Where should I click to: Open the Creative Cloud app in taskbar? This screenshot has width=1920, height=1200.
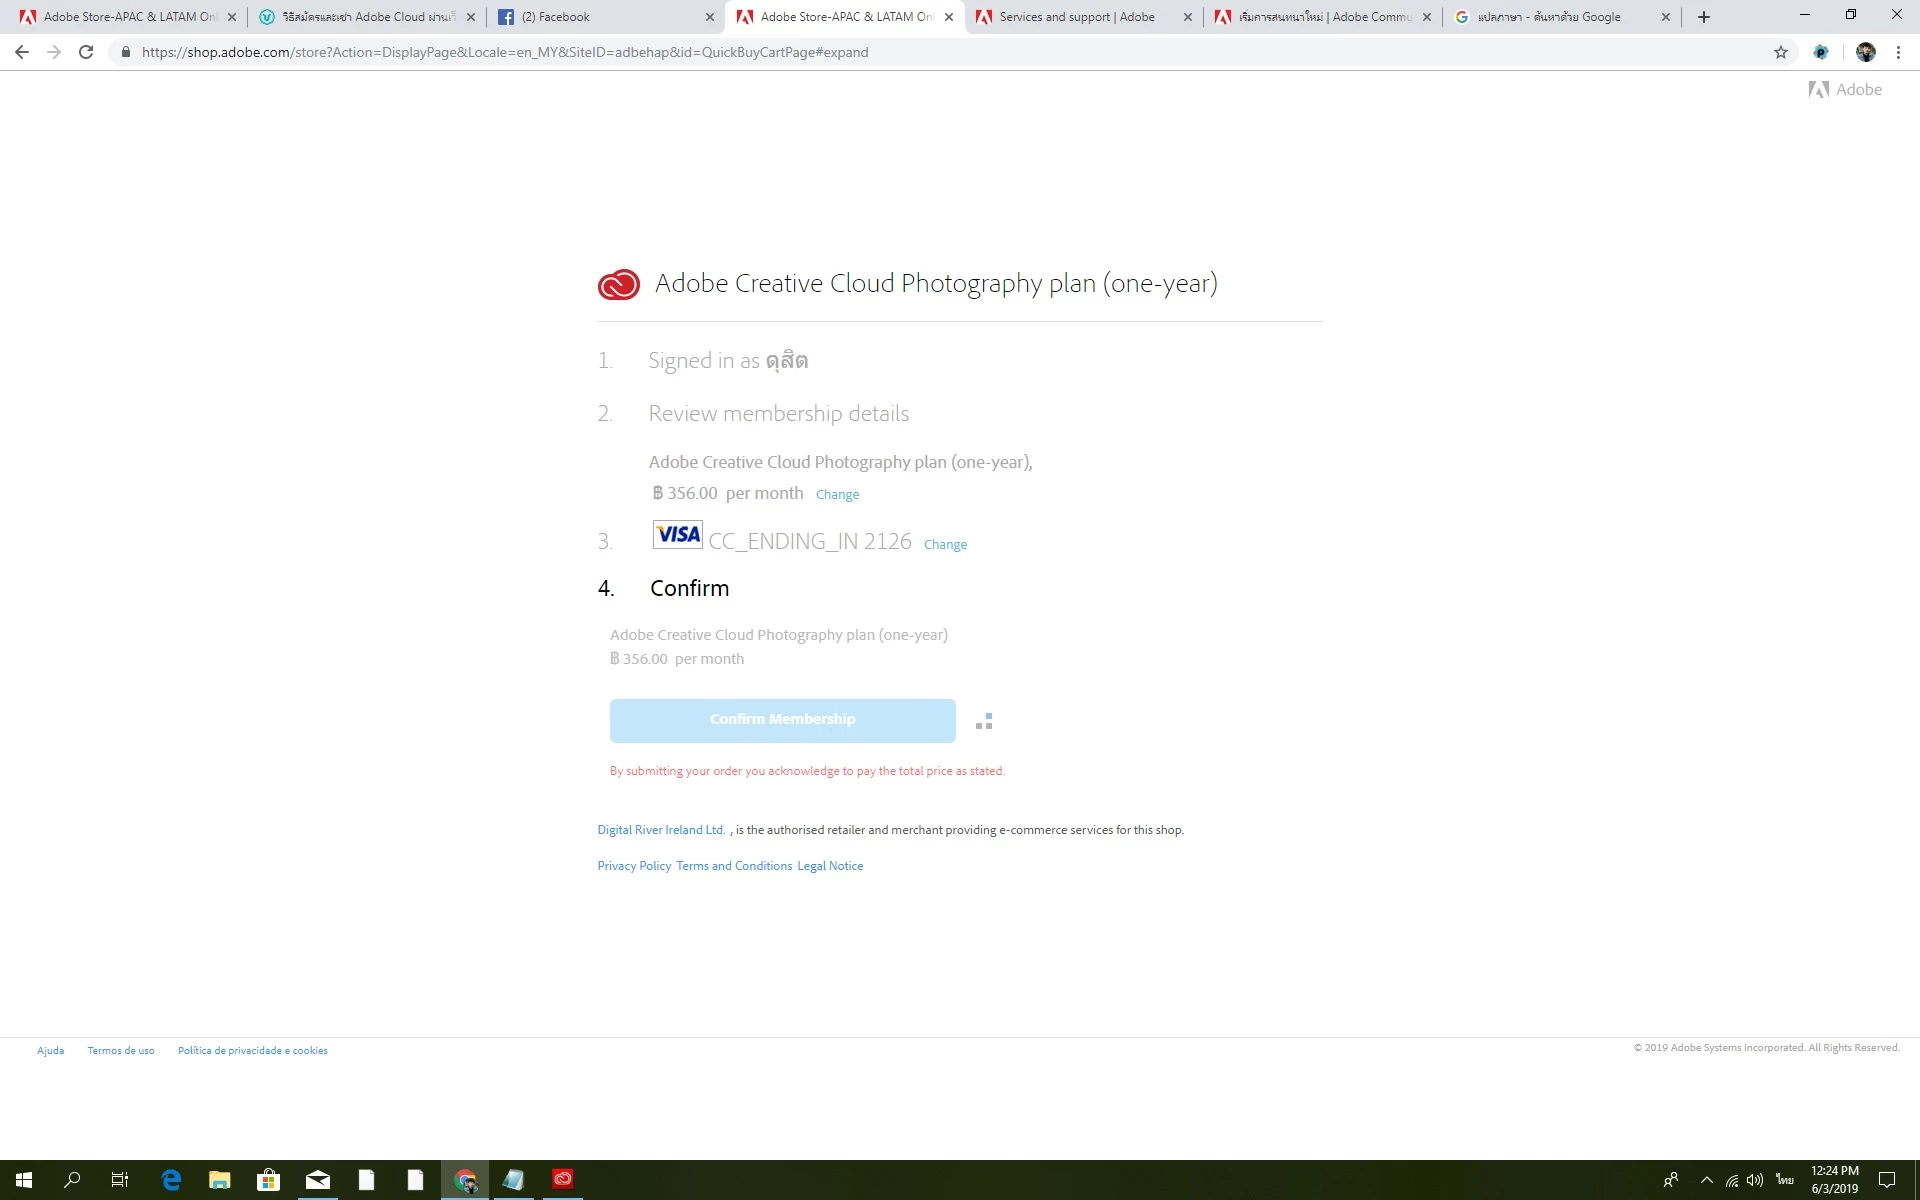coord(563,1180)
